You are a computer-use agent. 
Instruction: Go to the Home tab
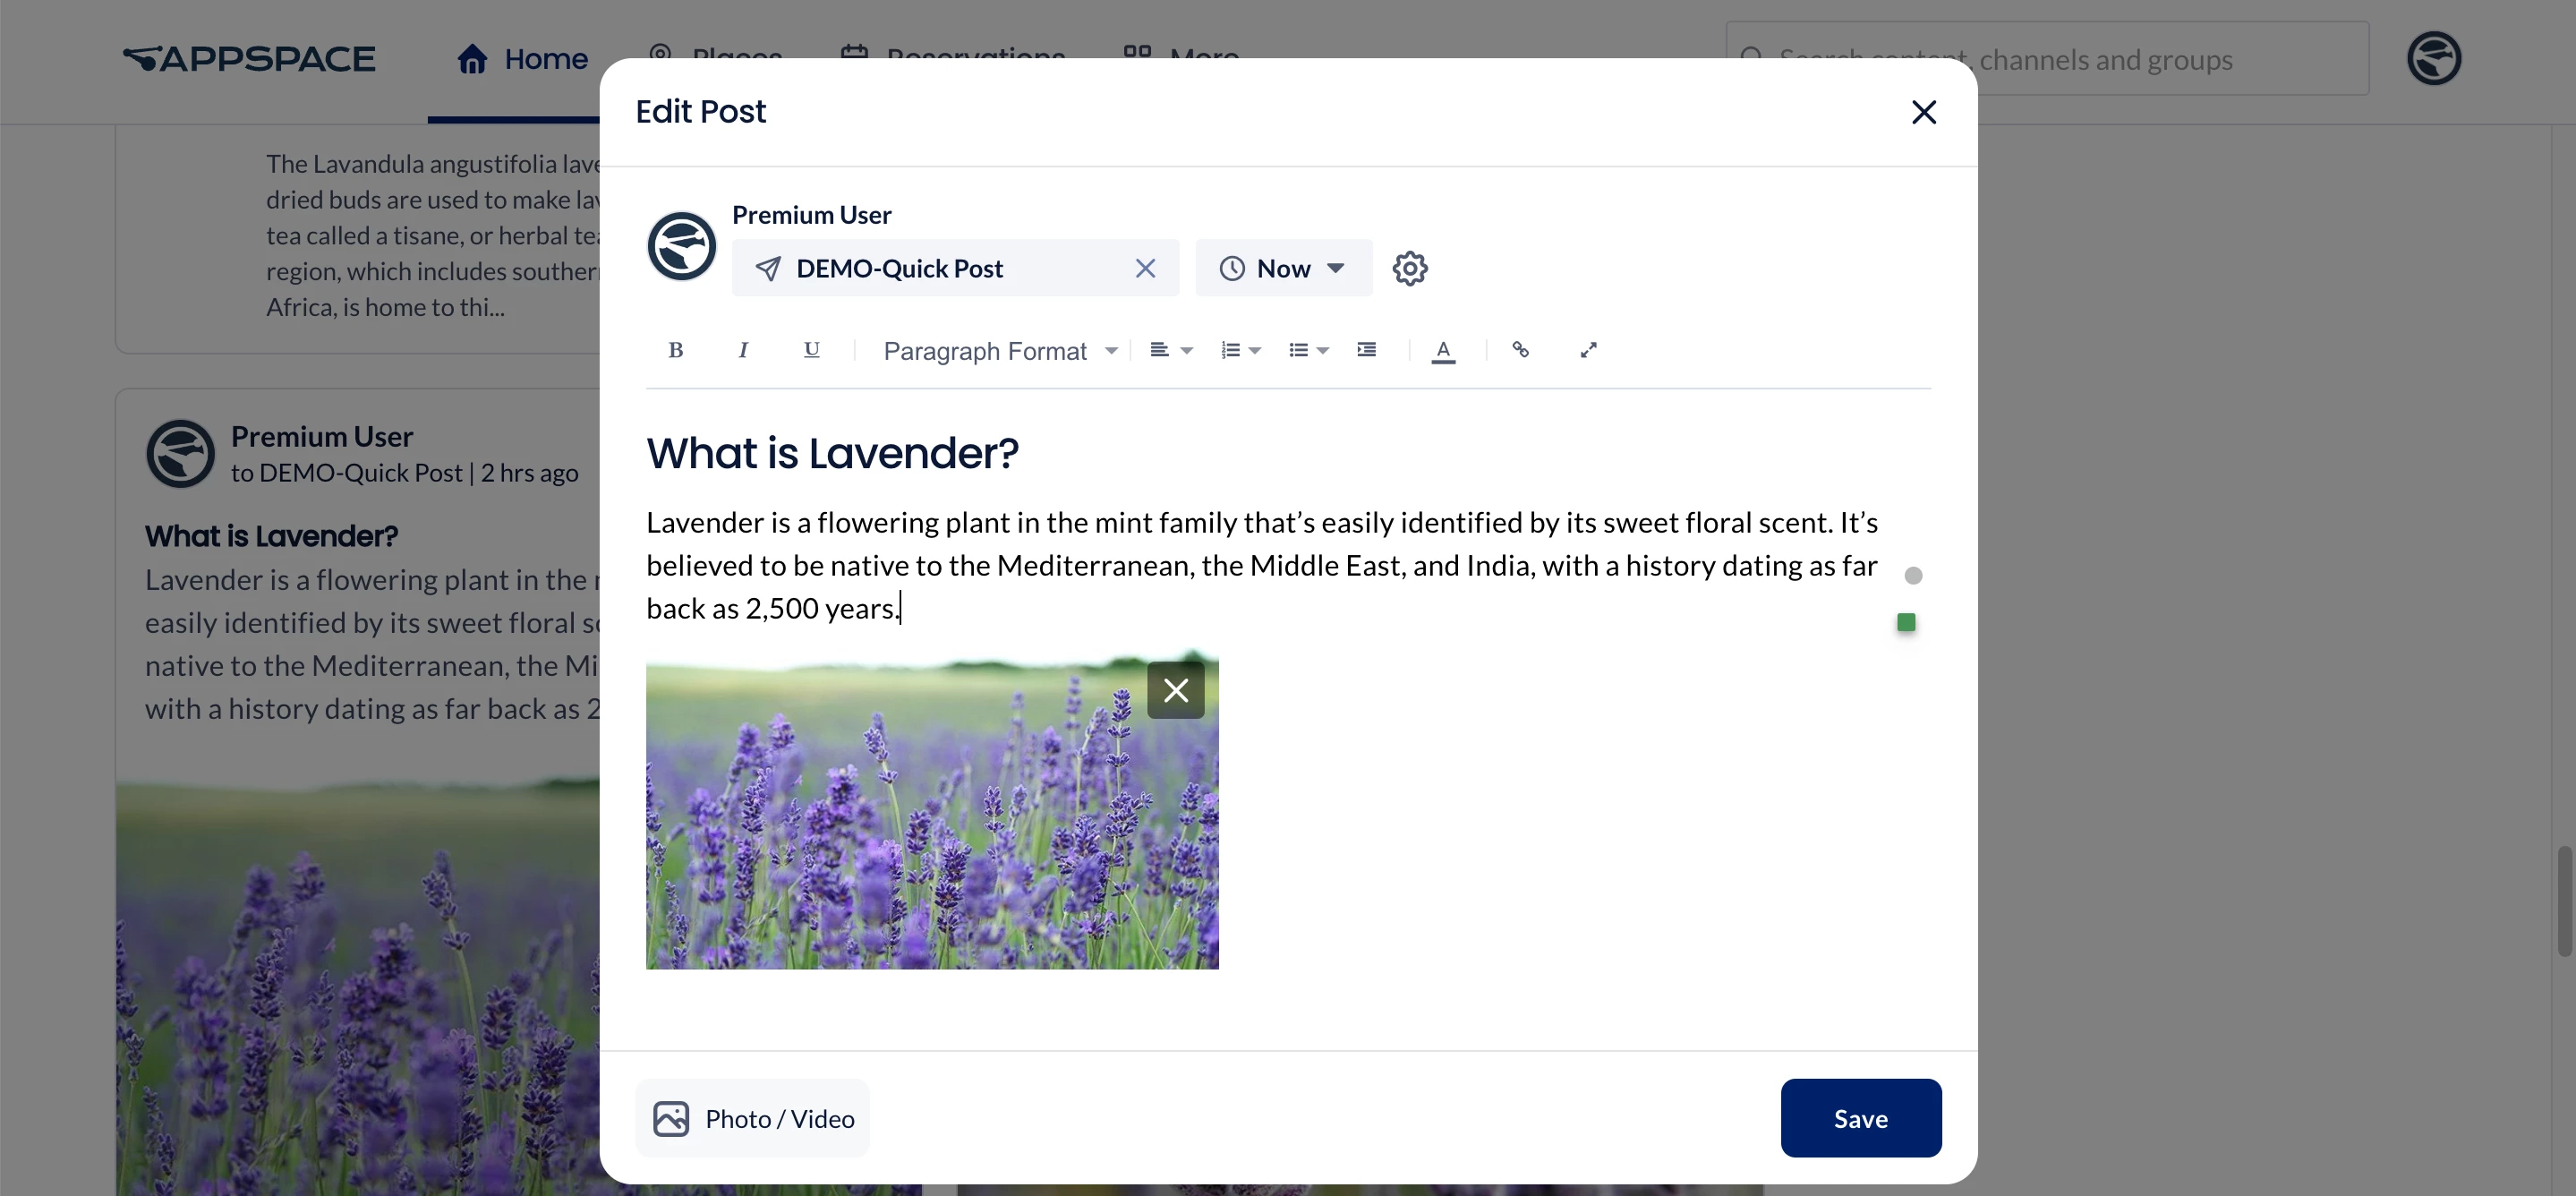(x=522, y=59)
